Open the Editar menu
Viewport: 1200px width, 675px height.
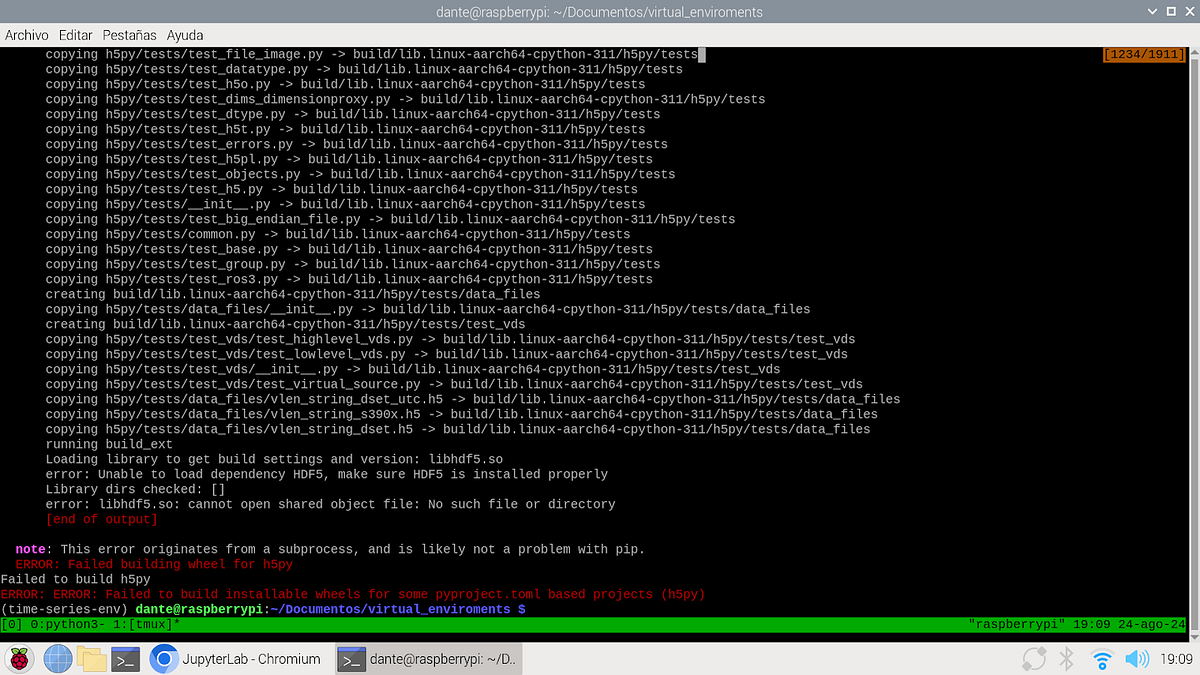pyautogui.click(x=75, y=35)
